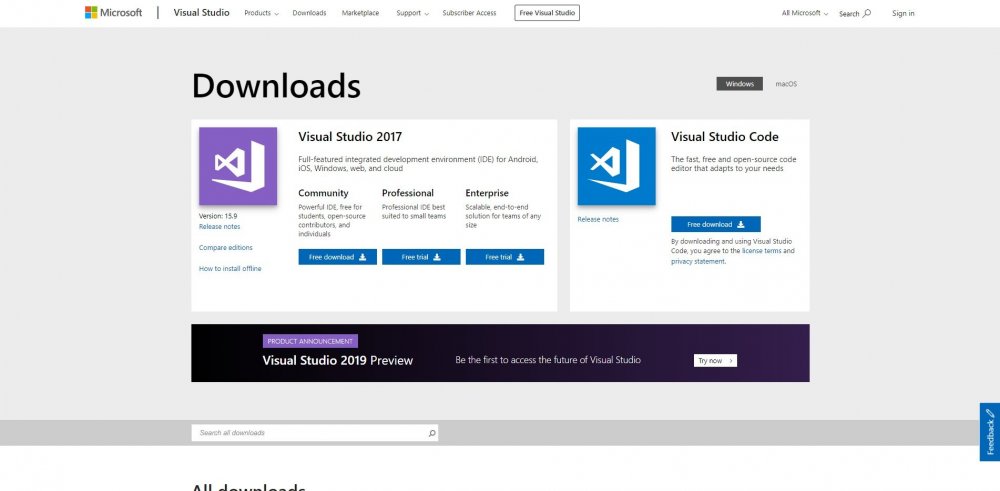Open the All Microsoft dropdown
The height and width of the screenshot is (491, 1000).
coord(805,13)
